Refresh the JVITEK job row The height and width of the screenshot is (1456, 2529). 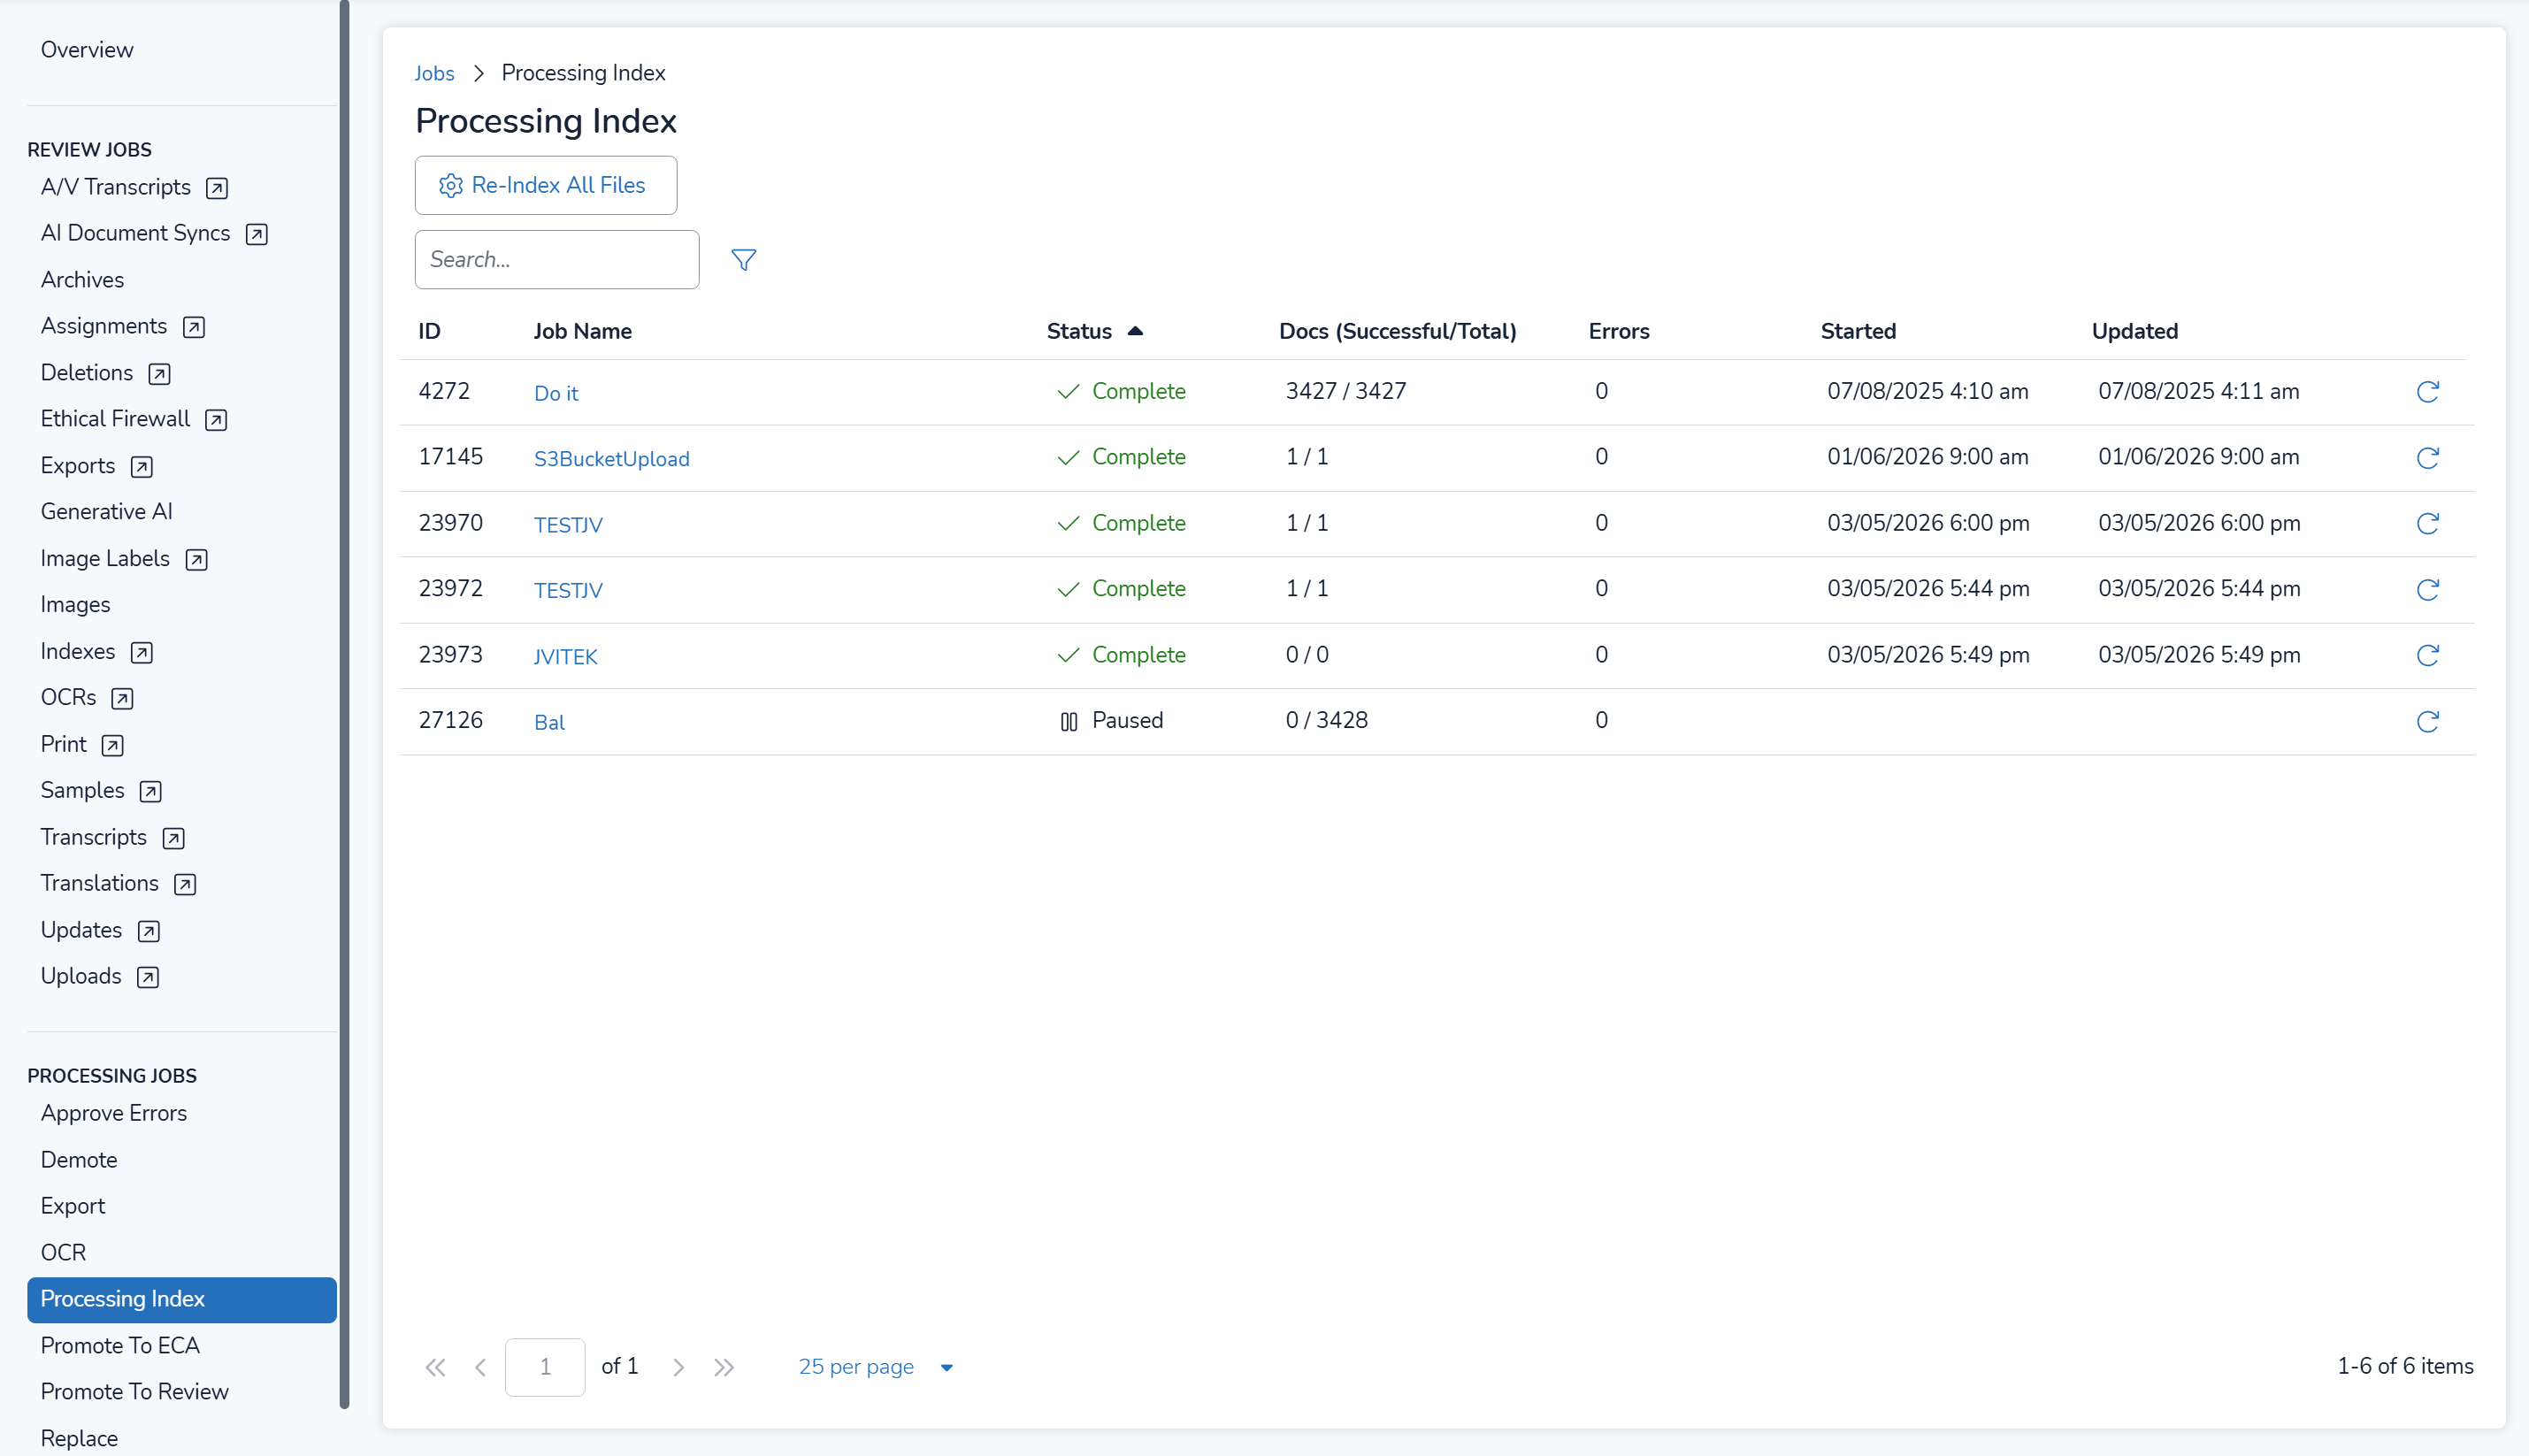click(x=2427, y=655)
